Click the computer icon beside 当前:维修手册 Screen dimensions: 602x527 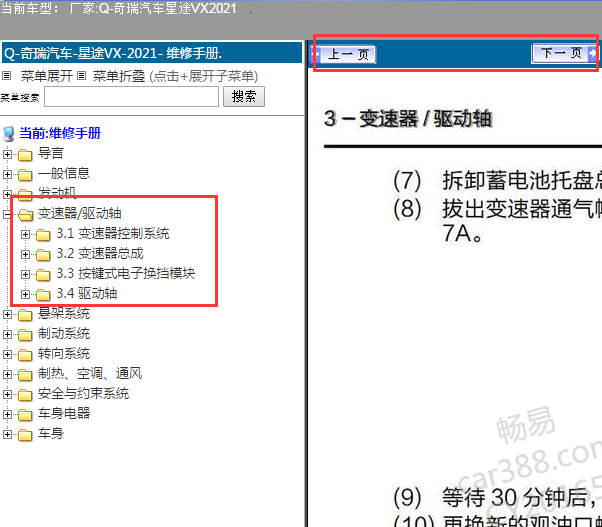click(9, 134)
